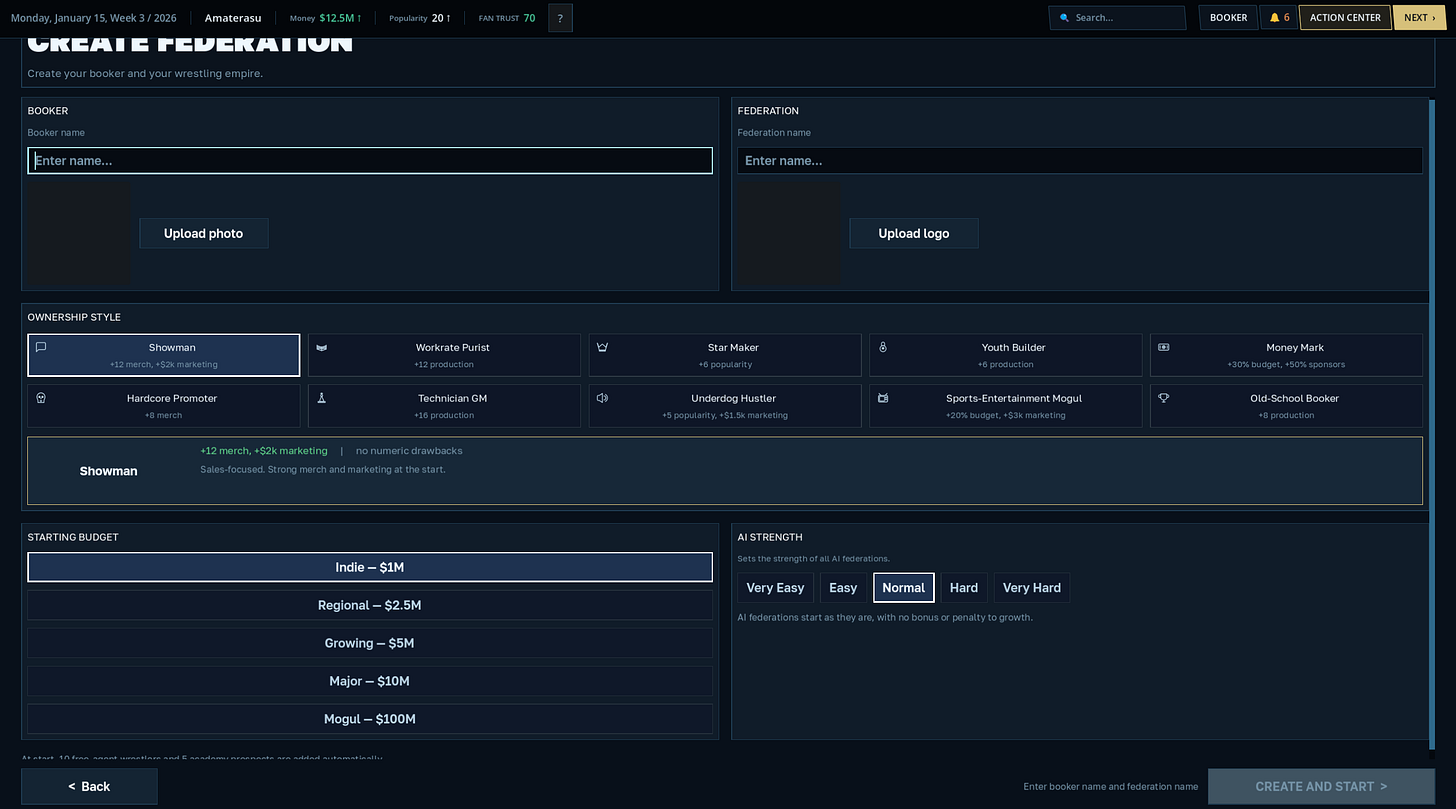Open the BOOKER menu in top bar
The image size is (1456, 809).
(1228, 18)
